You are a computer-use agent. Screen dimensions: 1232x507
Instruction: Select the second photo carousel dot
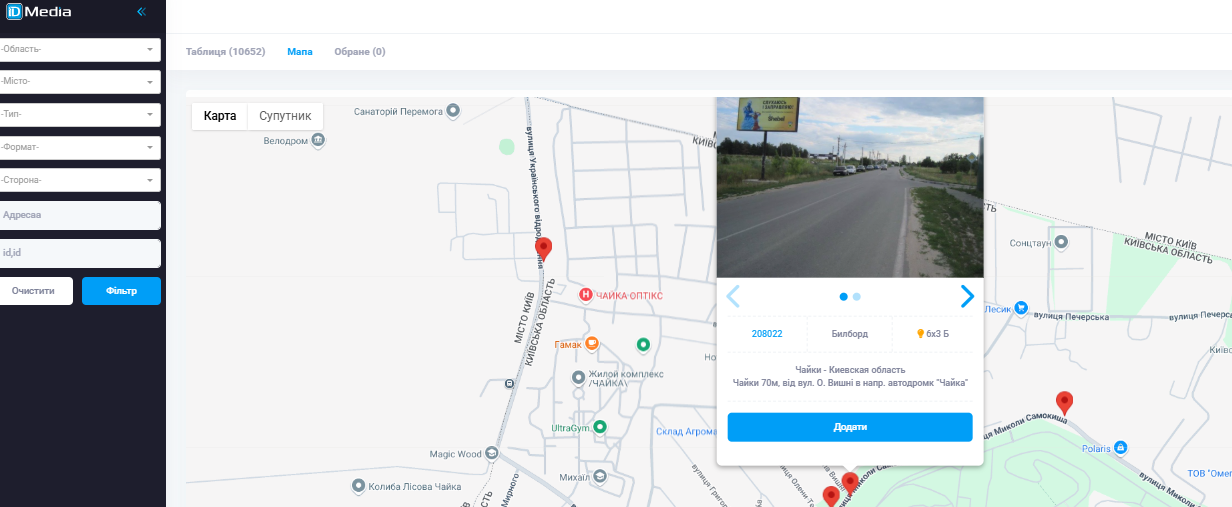(857, 296)
